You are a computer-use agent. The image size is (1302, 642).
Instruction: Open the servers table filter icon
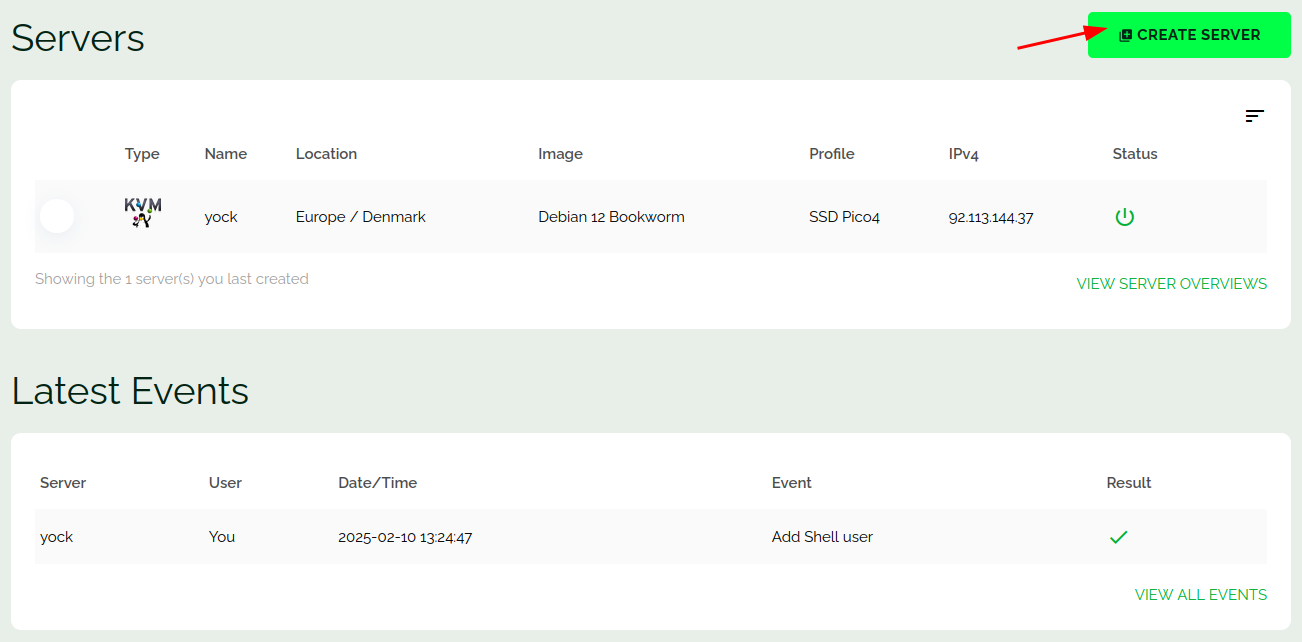[x=1254, y=116]
